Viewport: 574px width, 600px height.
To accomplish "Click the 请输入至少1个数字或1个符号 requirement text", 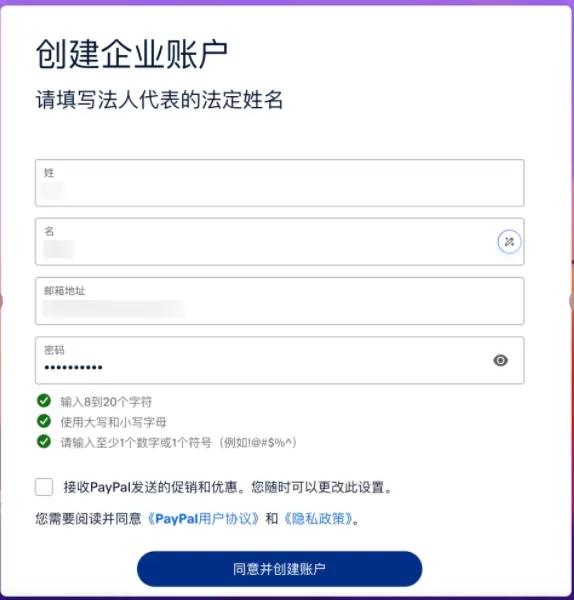I will 136,443.
